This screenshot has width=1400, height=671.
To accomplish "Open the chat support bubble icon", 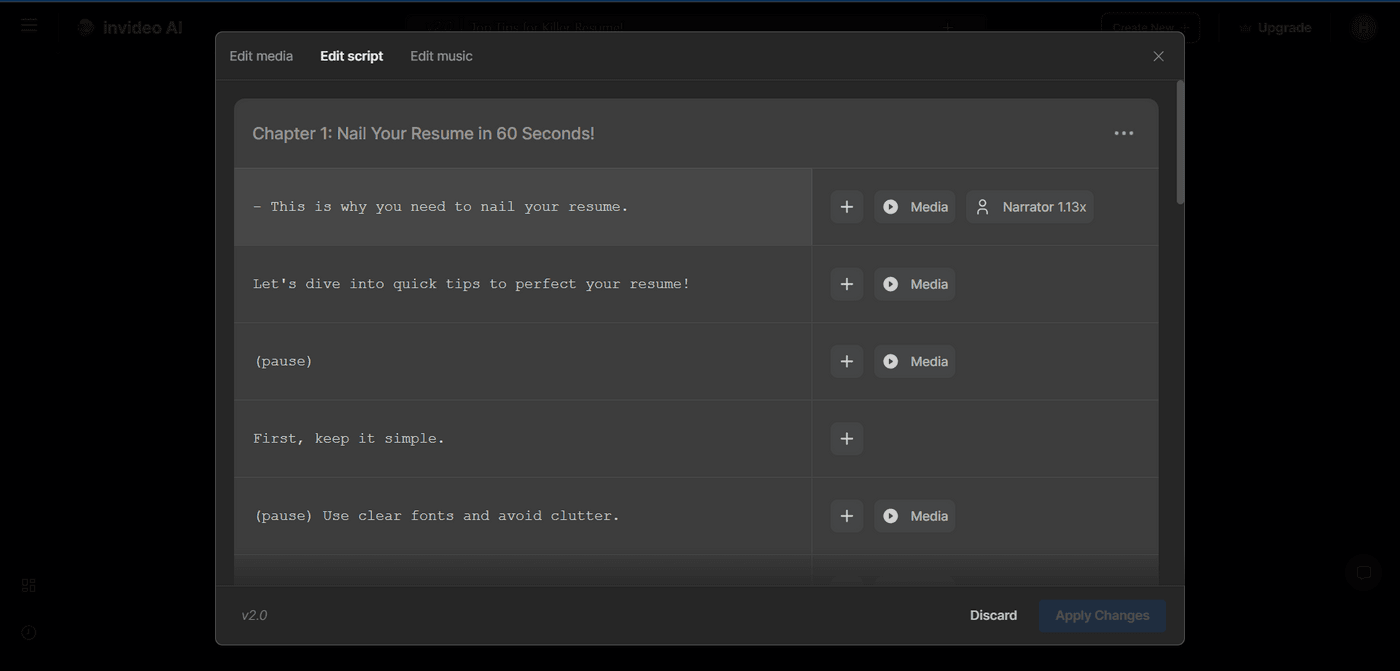I will coord(1363,573).
